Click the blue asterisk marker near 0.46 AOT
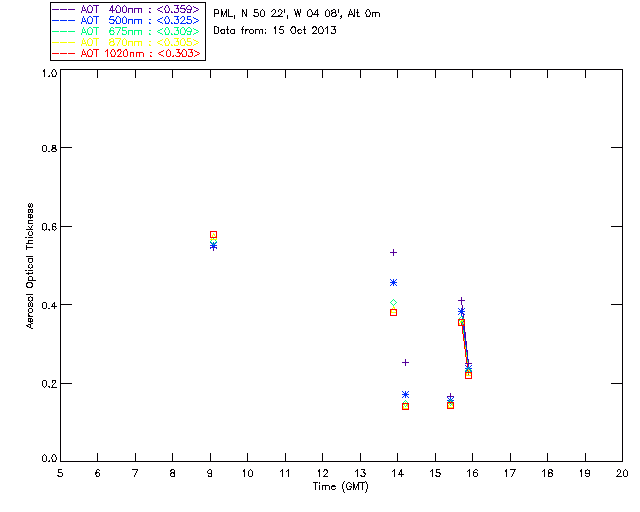640x512 pixels. pos(393,283)
